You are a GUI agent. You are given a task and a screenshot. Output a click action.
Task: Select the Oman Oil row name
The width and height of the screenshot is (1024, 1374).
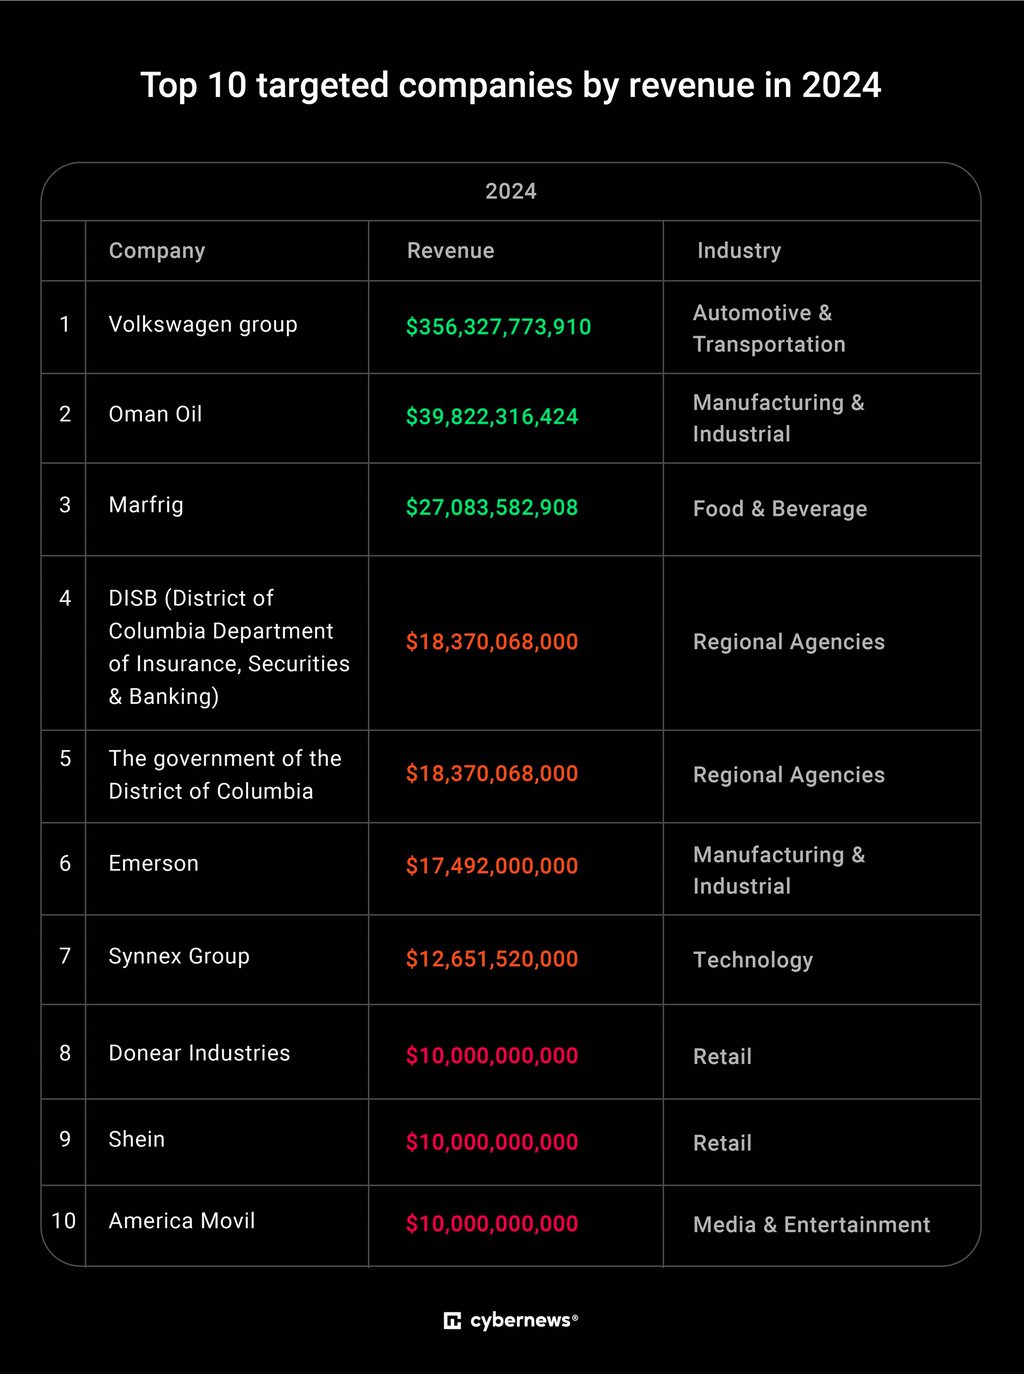pos(155,414)
